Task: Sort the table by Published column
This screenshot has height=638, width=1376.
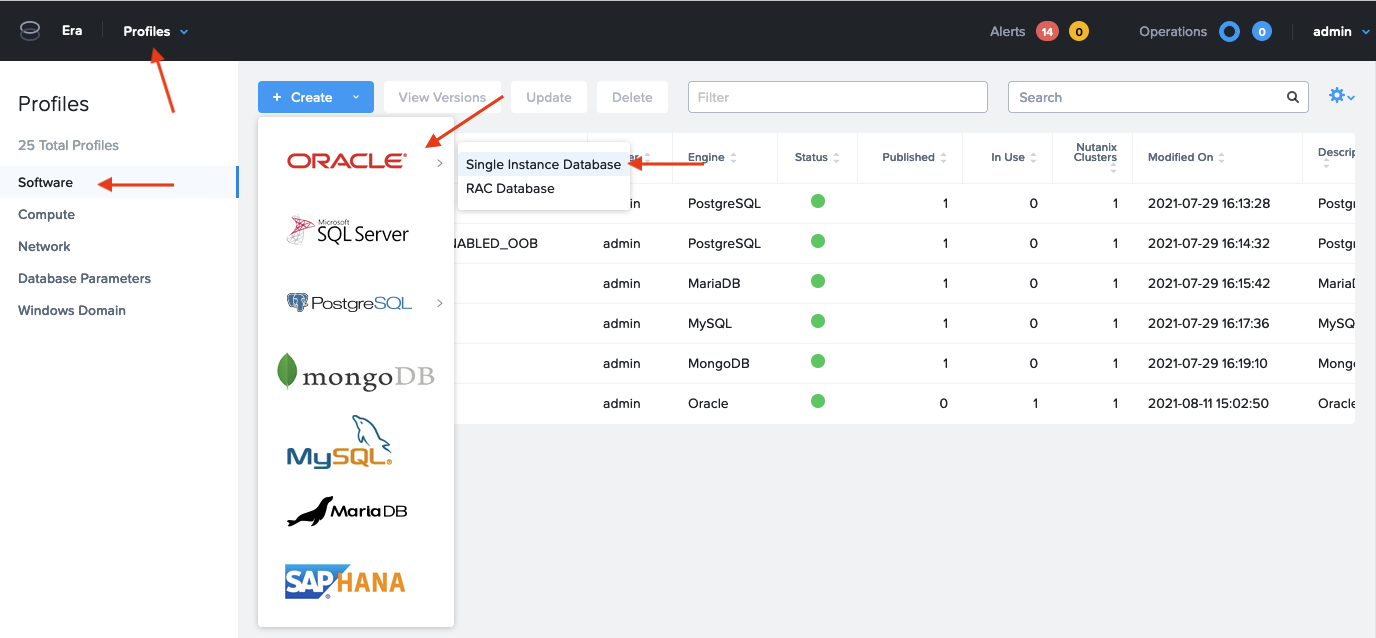Action: tap(915, 158)
